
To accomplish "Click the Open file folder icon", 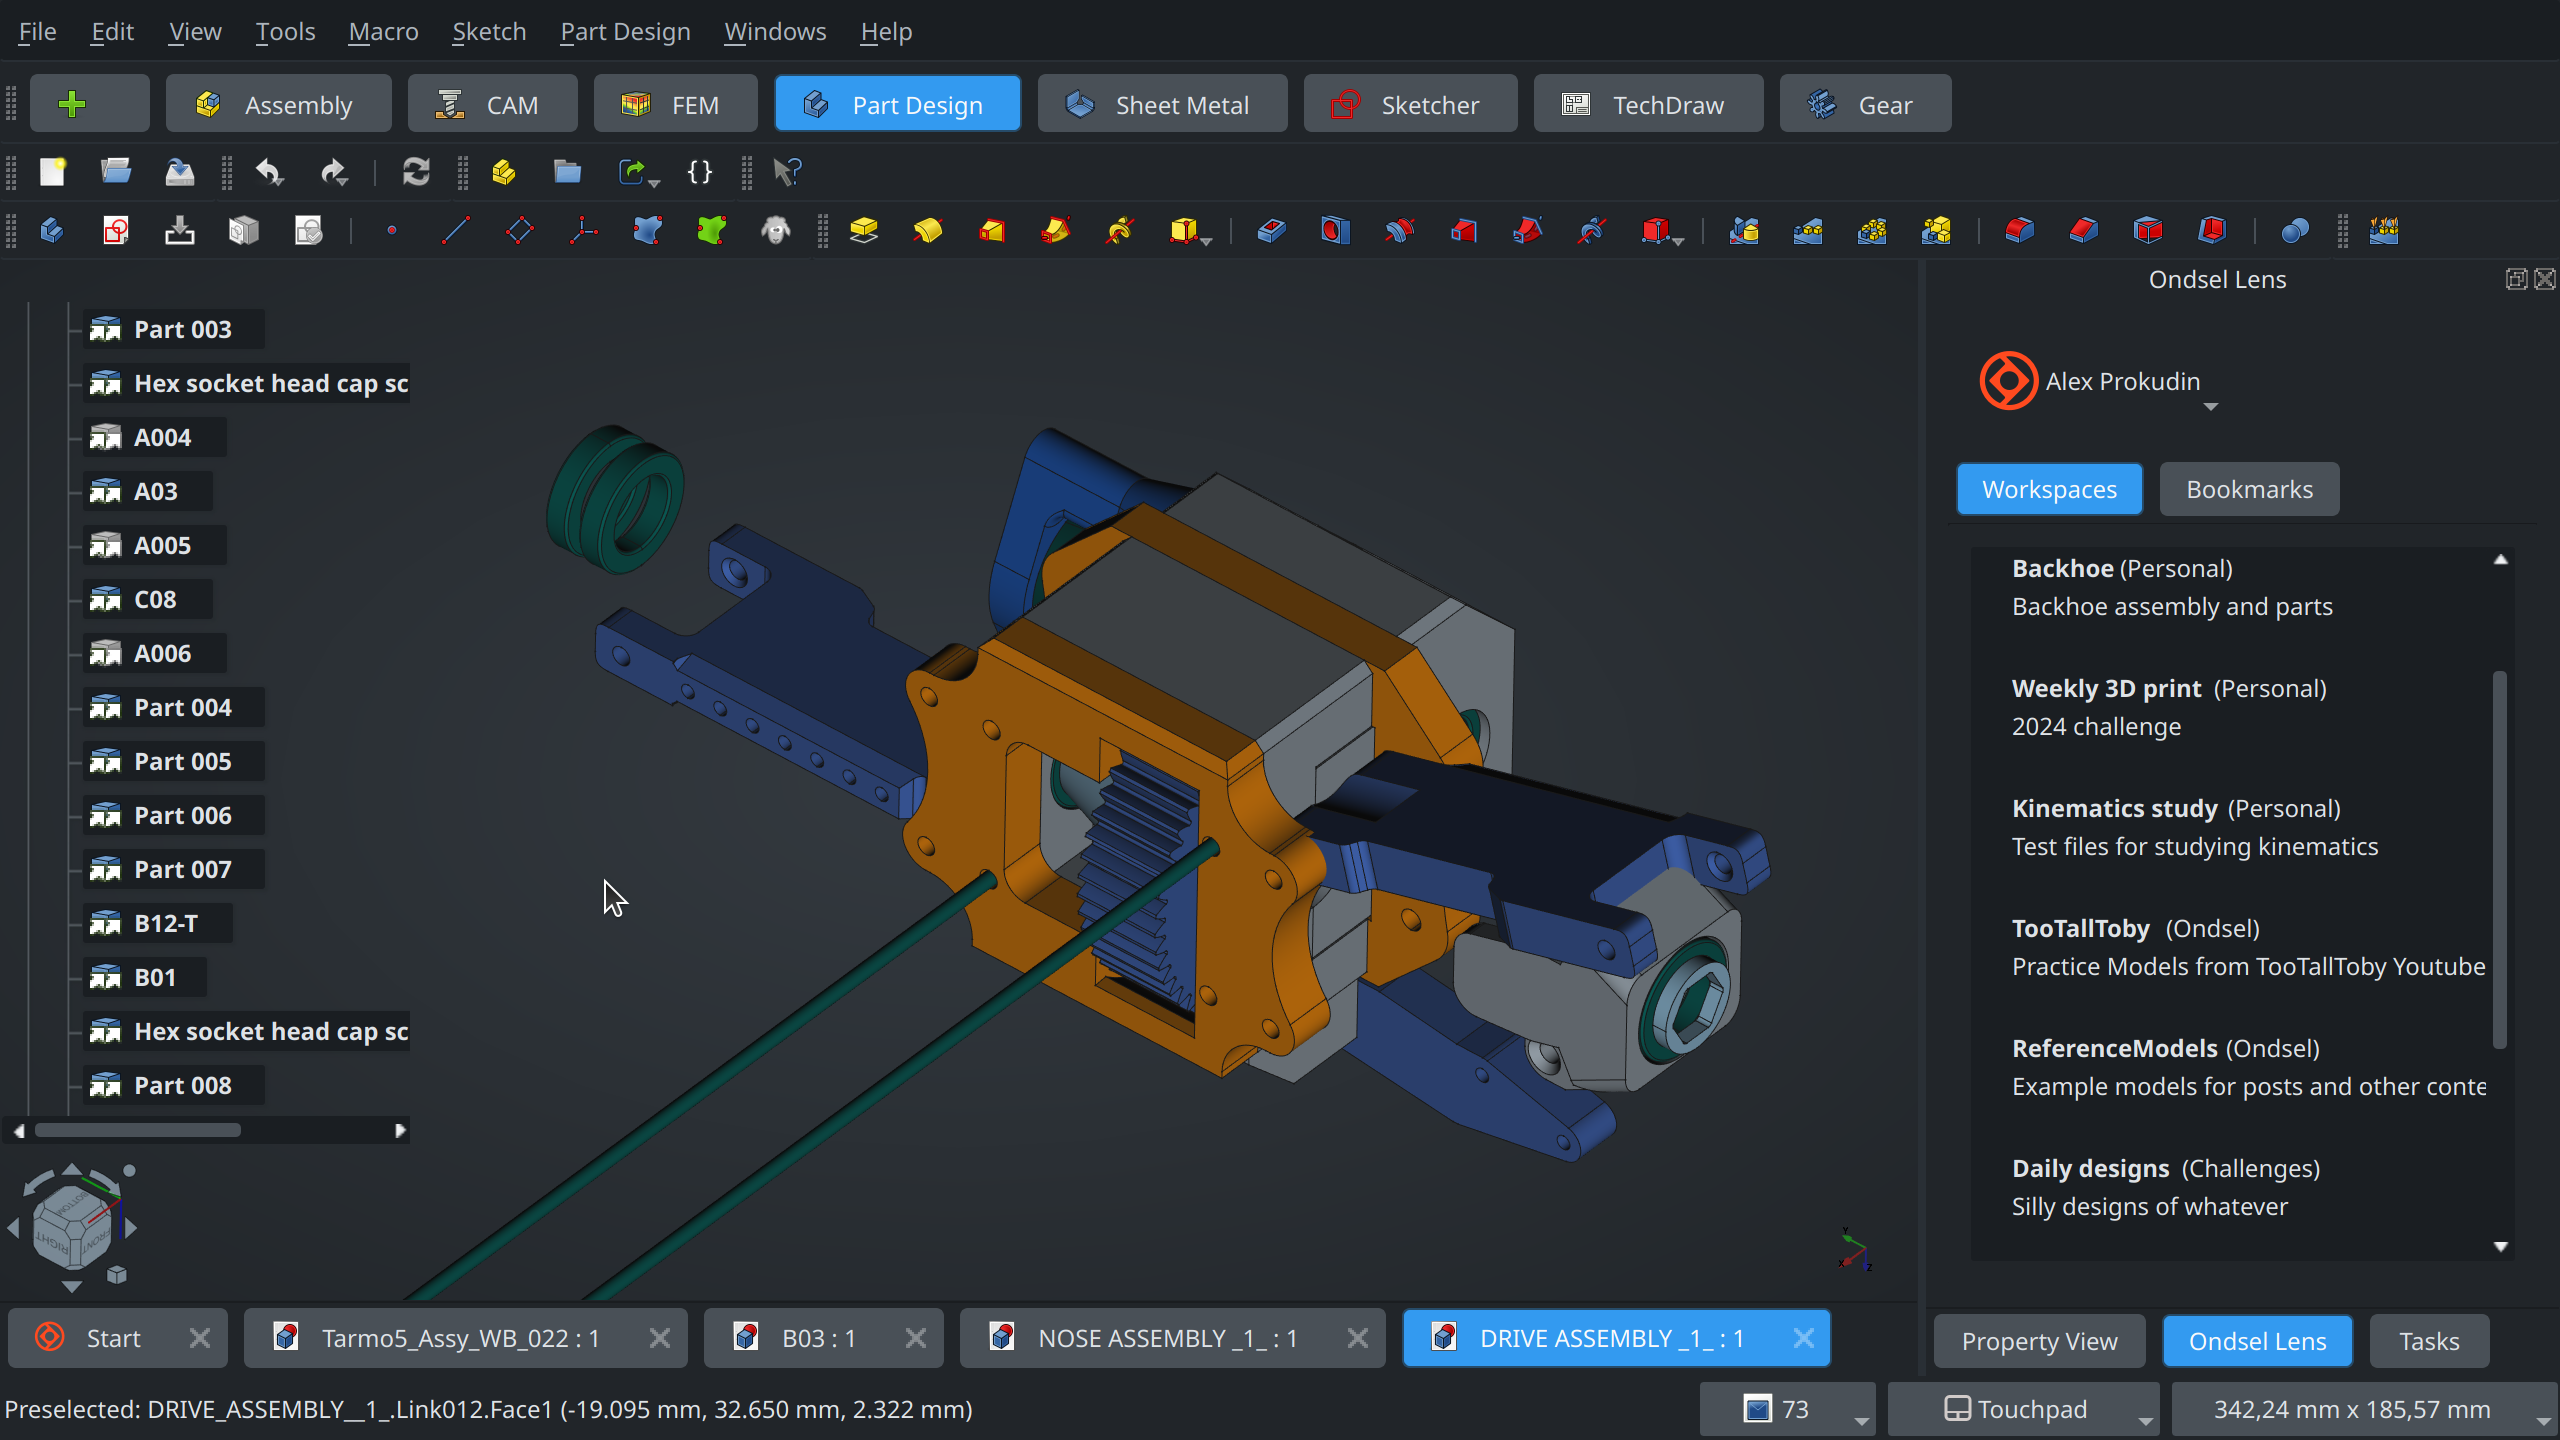I will 116,172.
